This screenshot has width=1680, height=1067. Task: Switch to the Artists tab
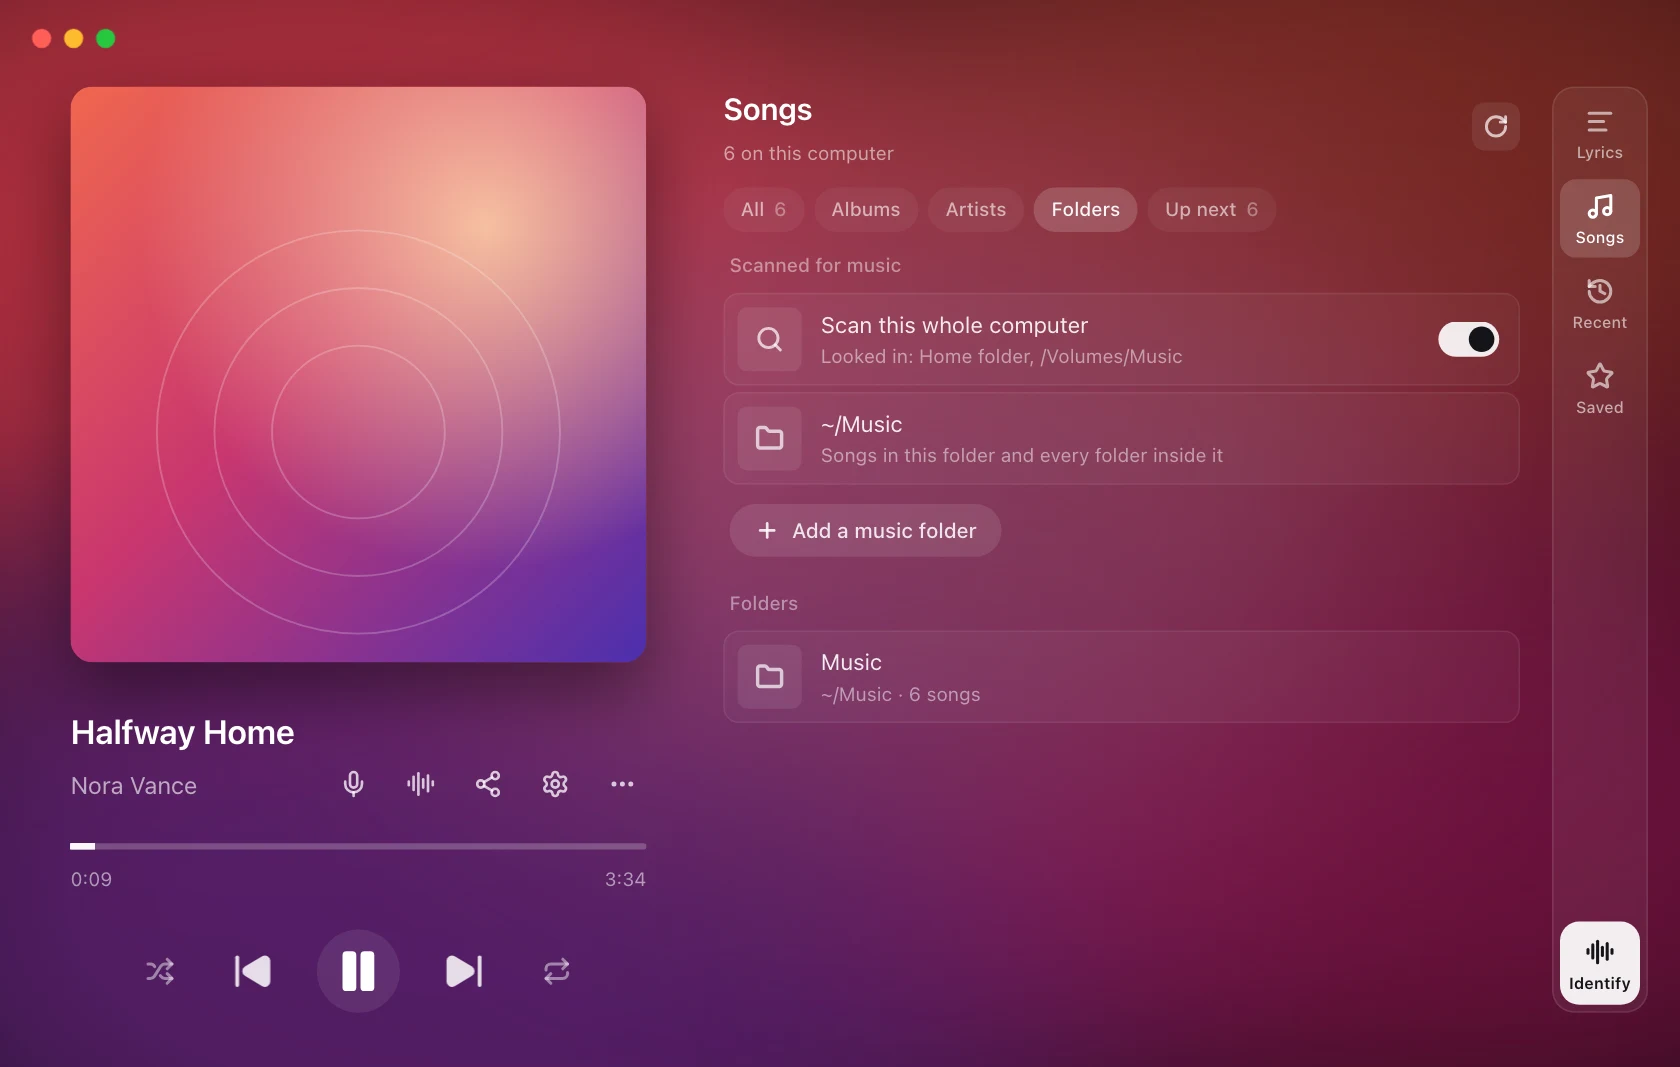(976, 210)
